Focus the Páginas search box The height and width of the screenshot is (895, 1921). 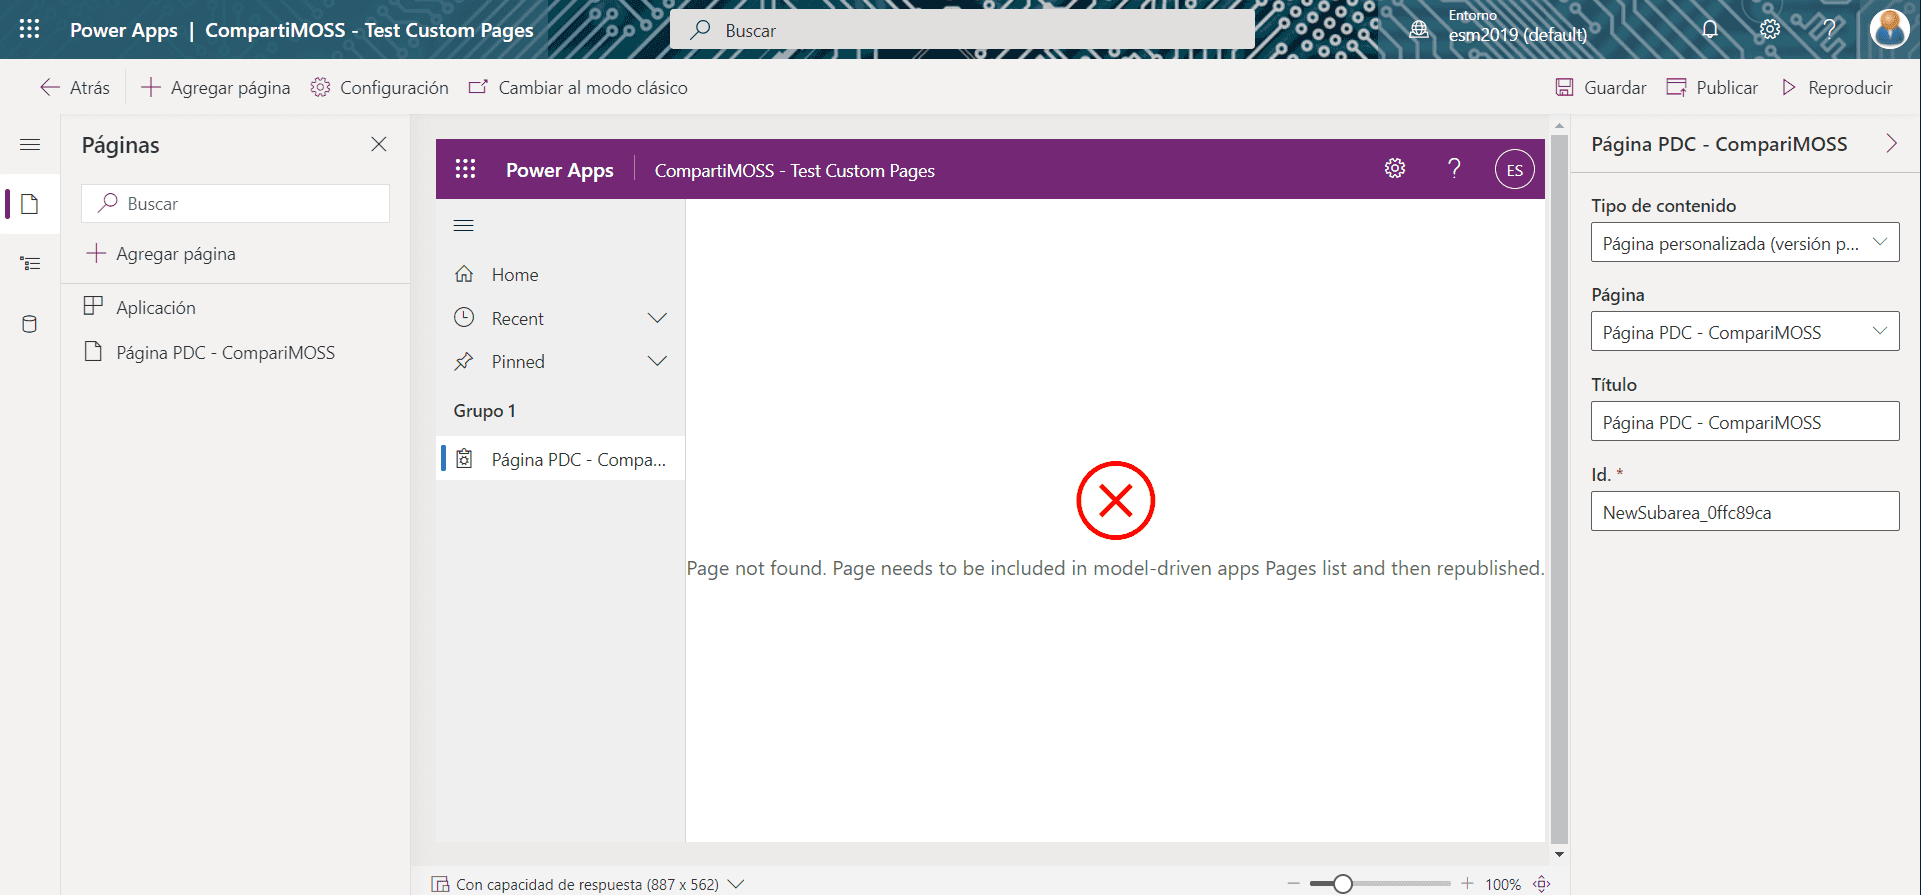point(235,204)
